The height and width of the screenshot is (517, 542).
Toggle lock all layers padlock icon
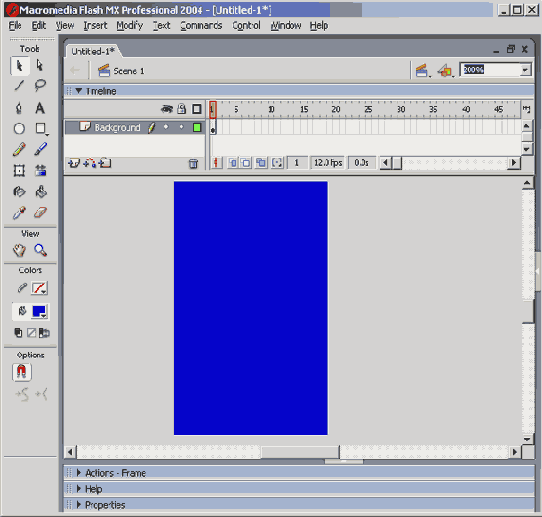pos(182,109)
